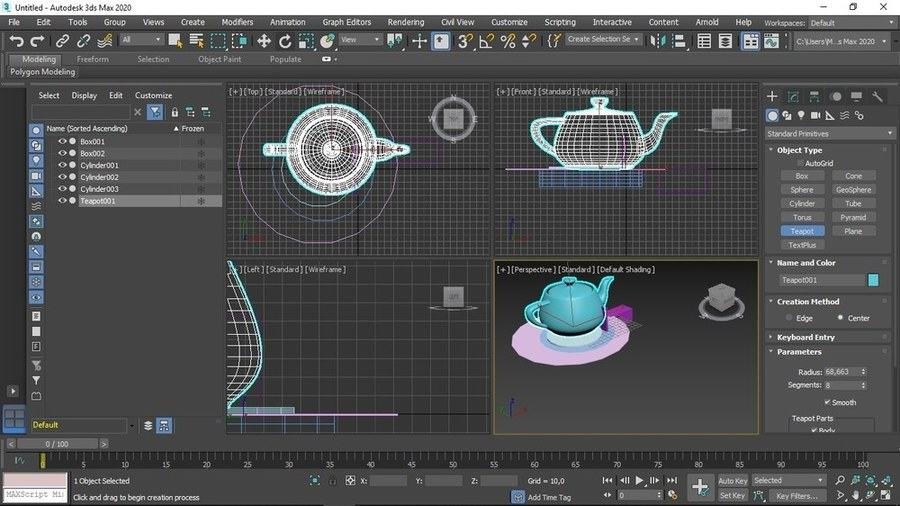Image resolution: width=900 pixels, height=506 pixels.
Task: Open the selection filter All dropdown
Action: pos(141,40)
